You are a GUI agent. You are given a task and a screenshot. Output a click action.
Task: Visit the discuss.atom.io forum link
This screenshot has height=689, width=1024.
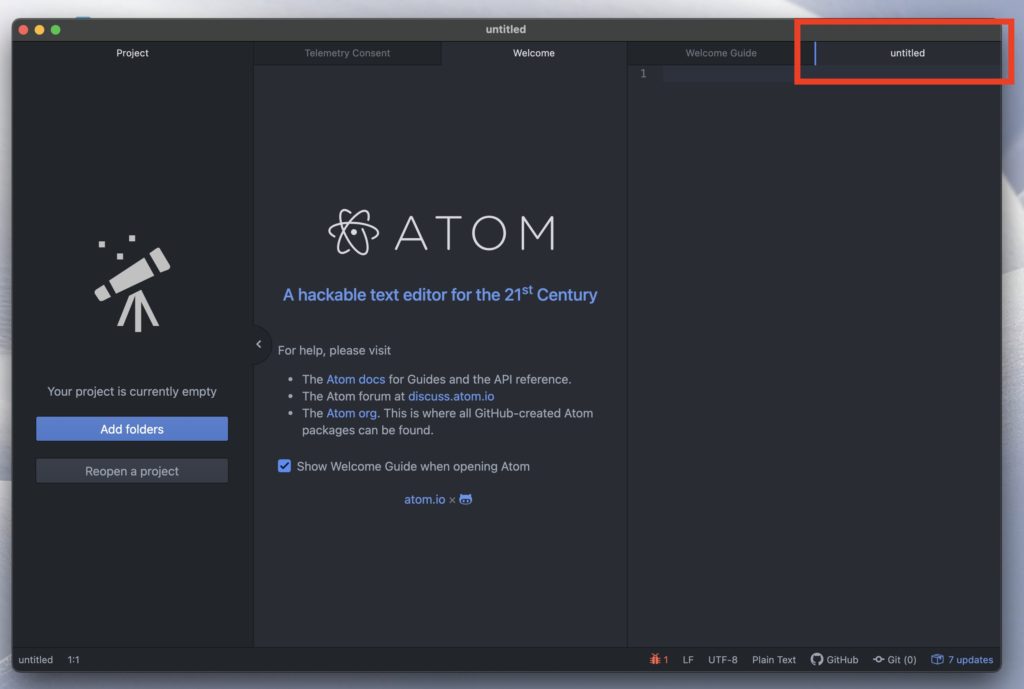[451, 396]
